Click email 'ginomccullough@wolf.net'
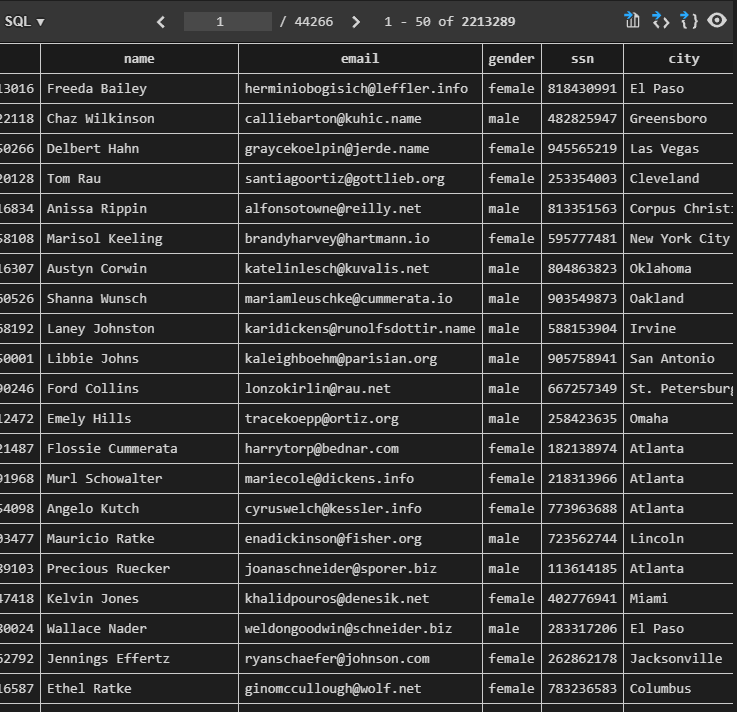This screenshot has height=712, width=737. click(333, 689)
